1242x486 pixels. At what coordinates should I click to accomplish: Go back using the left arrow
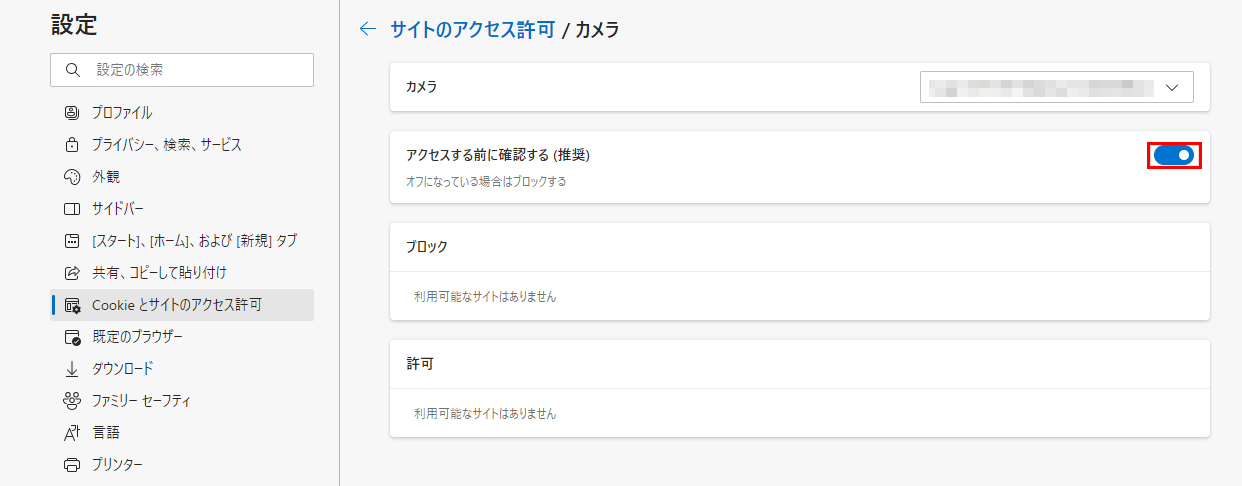coord(368,29)
